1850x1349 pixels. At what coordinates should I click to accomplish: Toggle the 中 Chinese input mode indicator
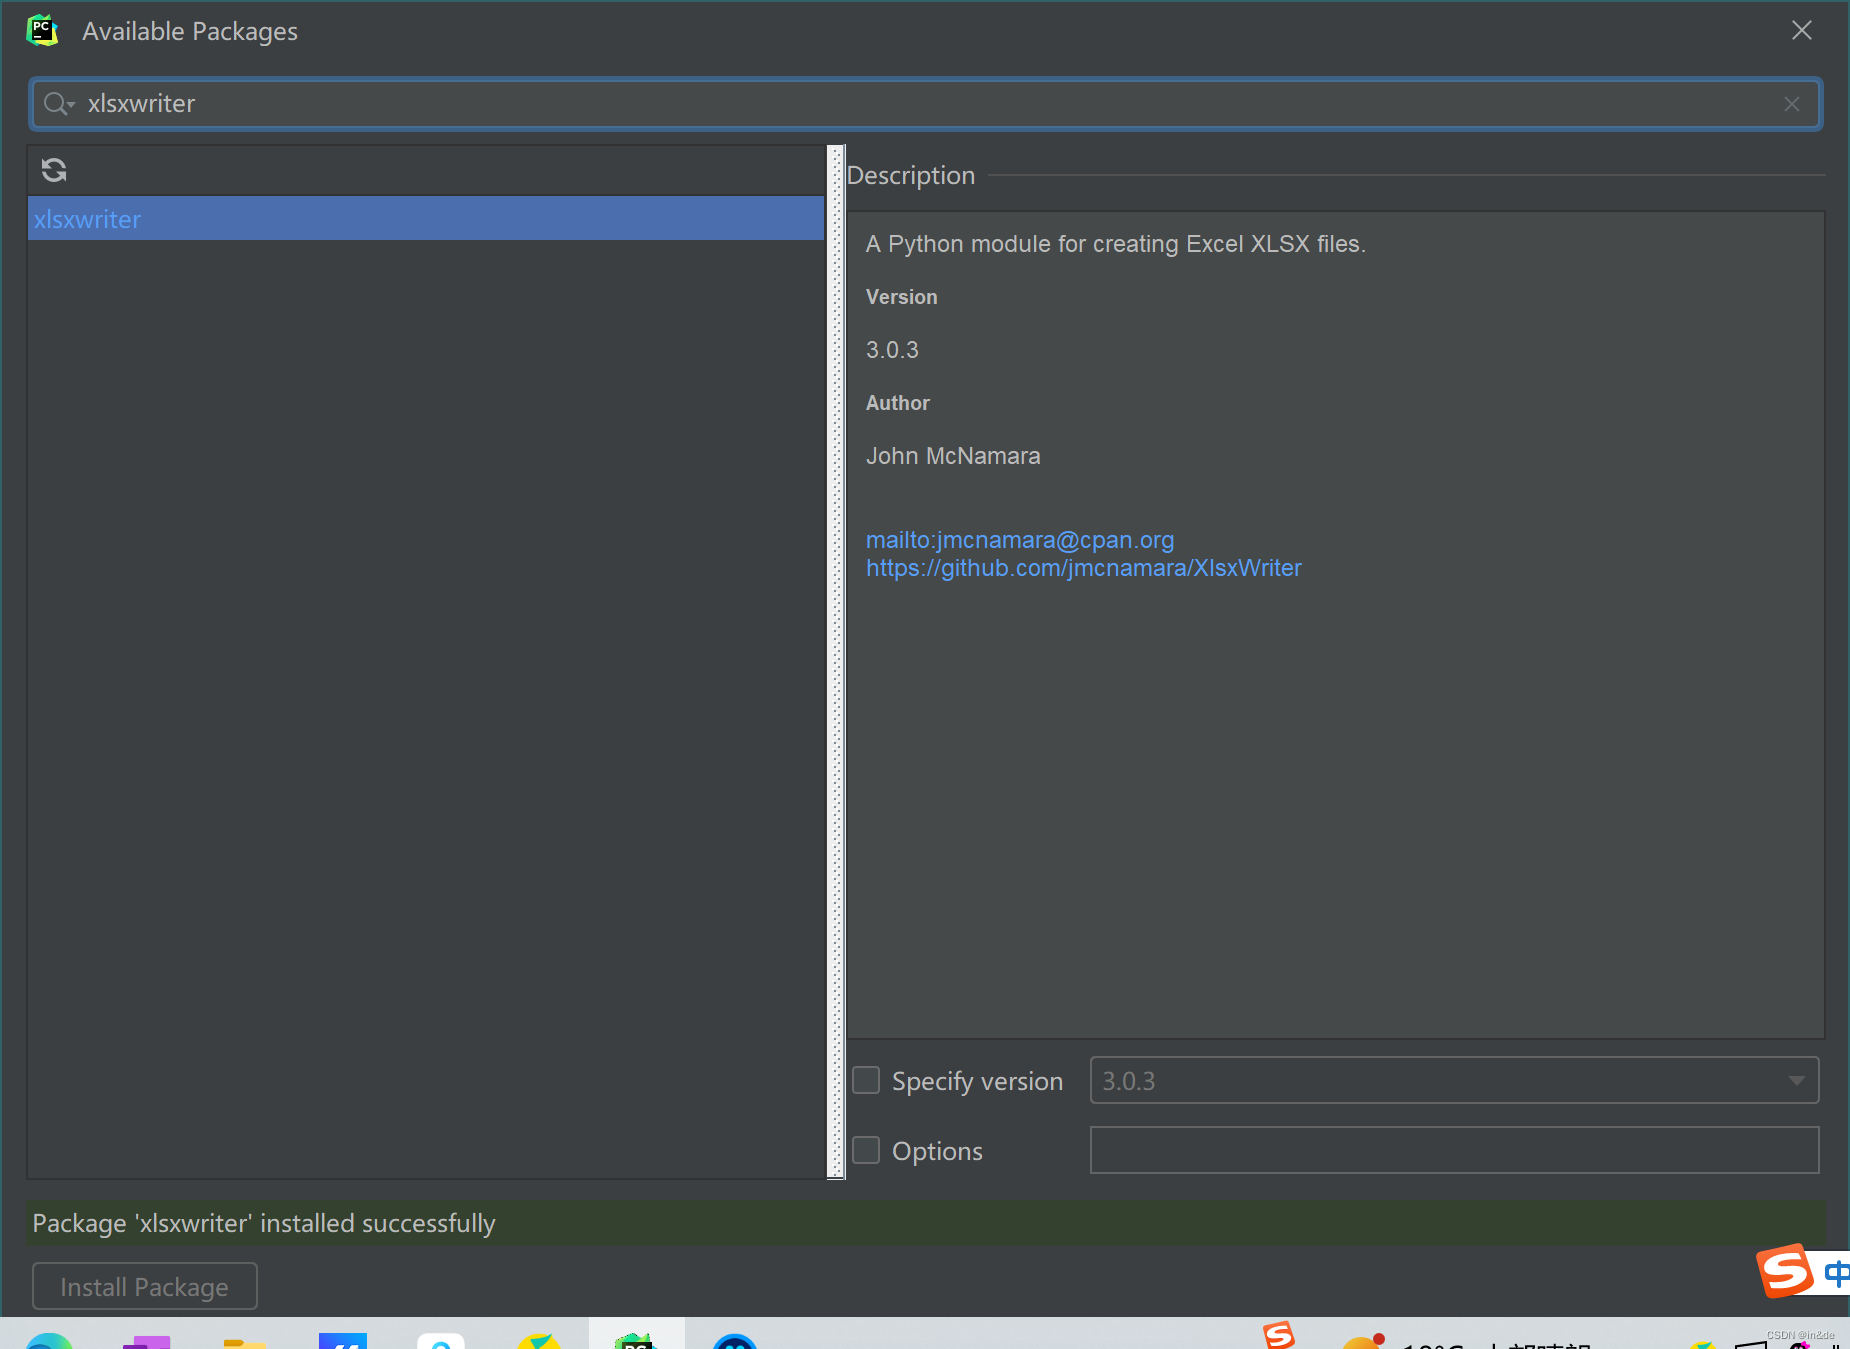pos(1836,1272)
